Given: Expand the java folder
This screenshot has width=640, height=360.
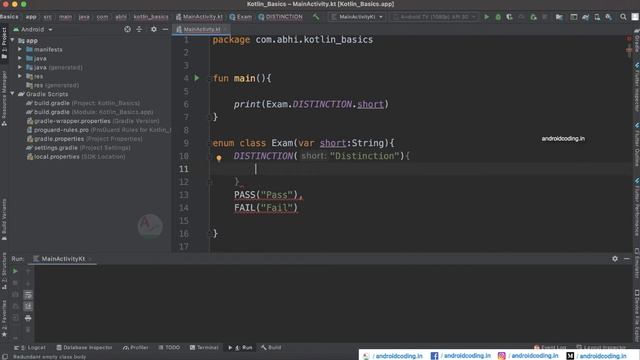Looking at the screenshot, I should click(20, 58).
